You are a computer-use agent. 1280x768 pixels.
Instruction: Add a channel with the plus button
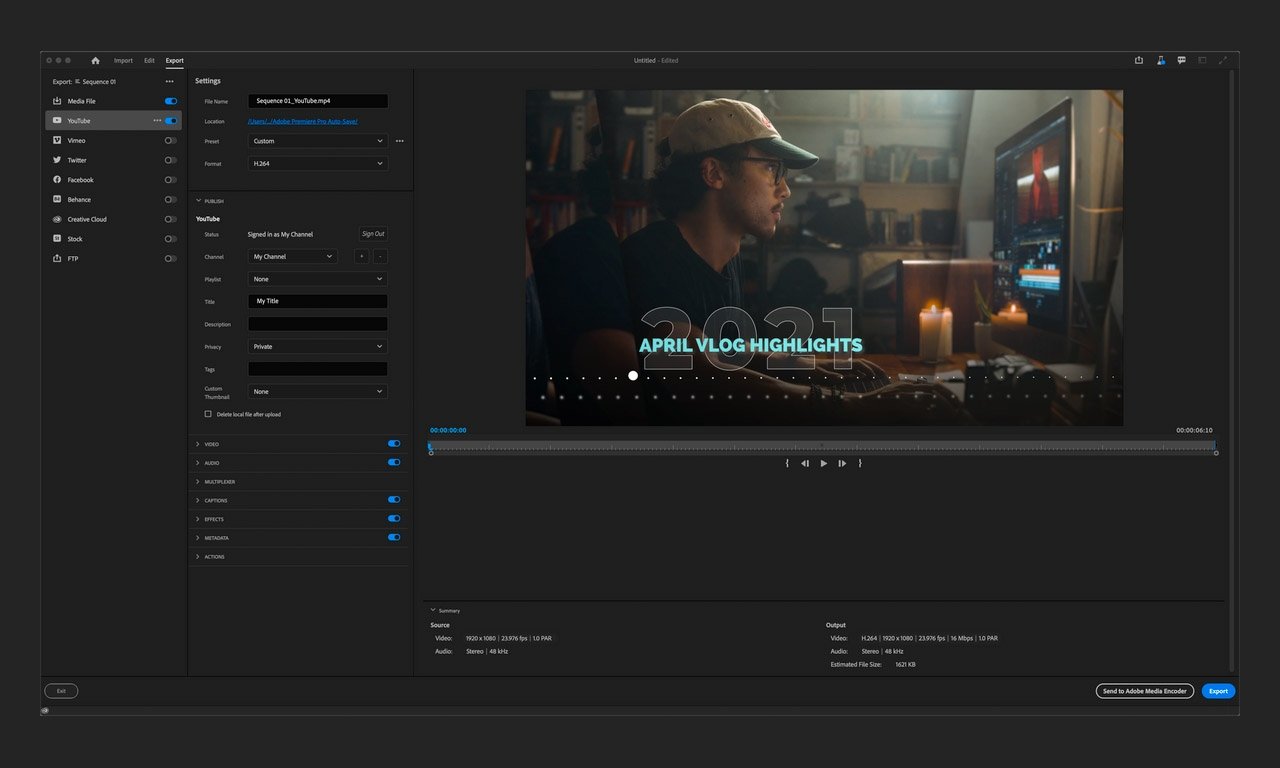pos(361,257)
